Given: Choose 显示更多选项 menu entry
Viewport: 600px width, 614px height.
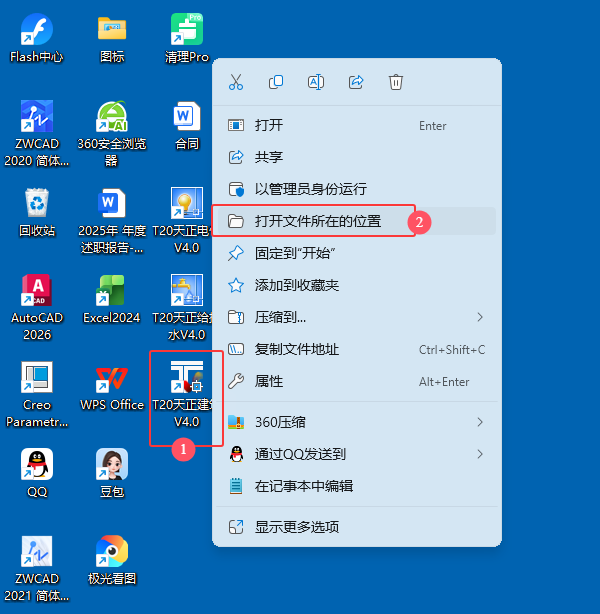Looking at the screenshot, I should click(357, 527).
